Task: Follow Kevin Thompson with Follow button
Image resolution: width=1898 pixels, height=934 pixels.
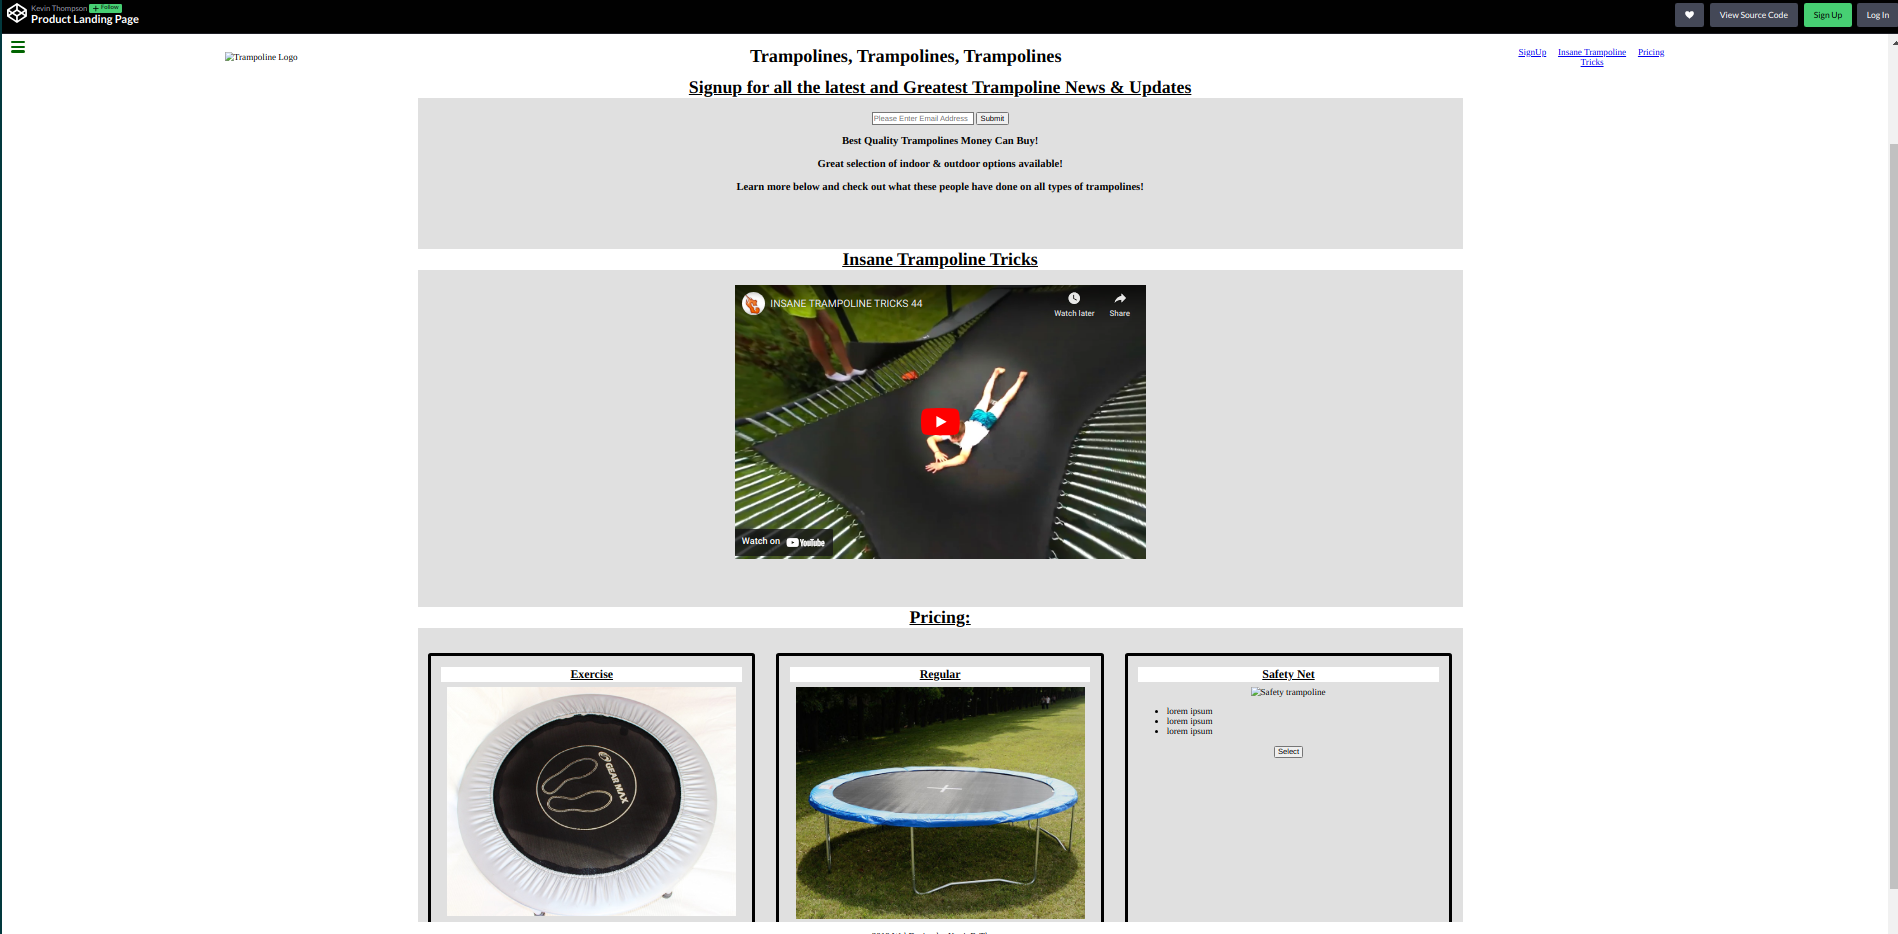Action: [x=106, y=8]
